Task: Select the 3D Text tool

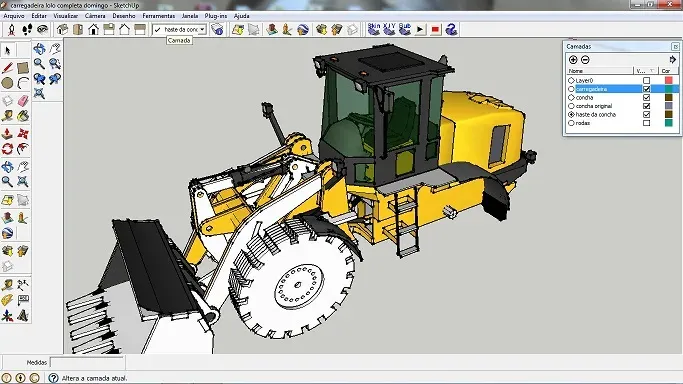Action: pyautogui.click(x=23, y=316)
